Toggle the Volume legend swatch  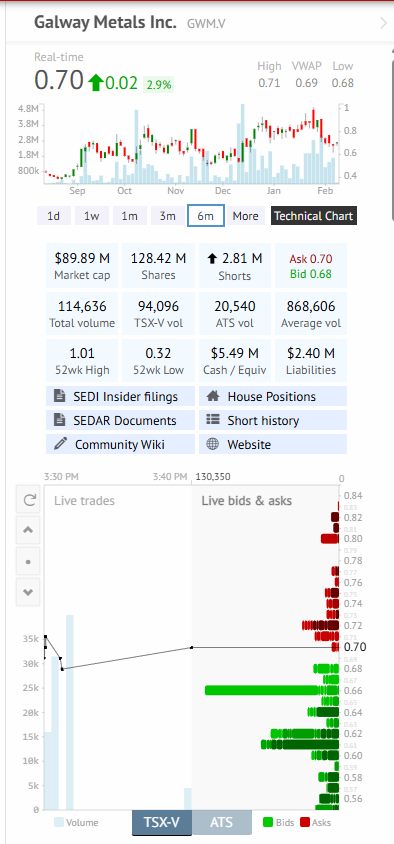(59, 822)
